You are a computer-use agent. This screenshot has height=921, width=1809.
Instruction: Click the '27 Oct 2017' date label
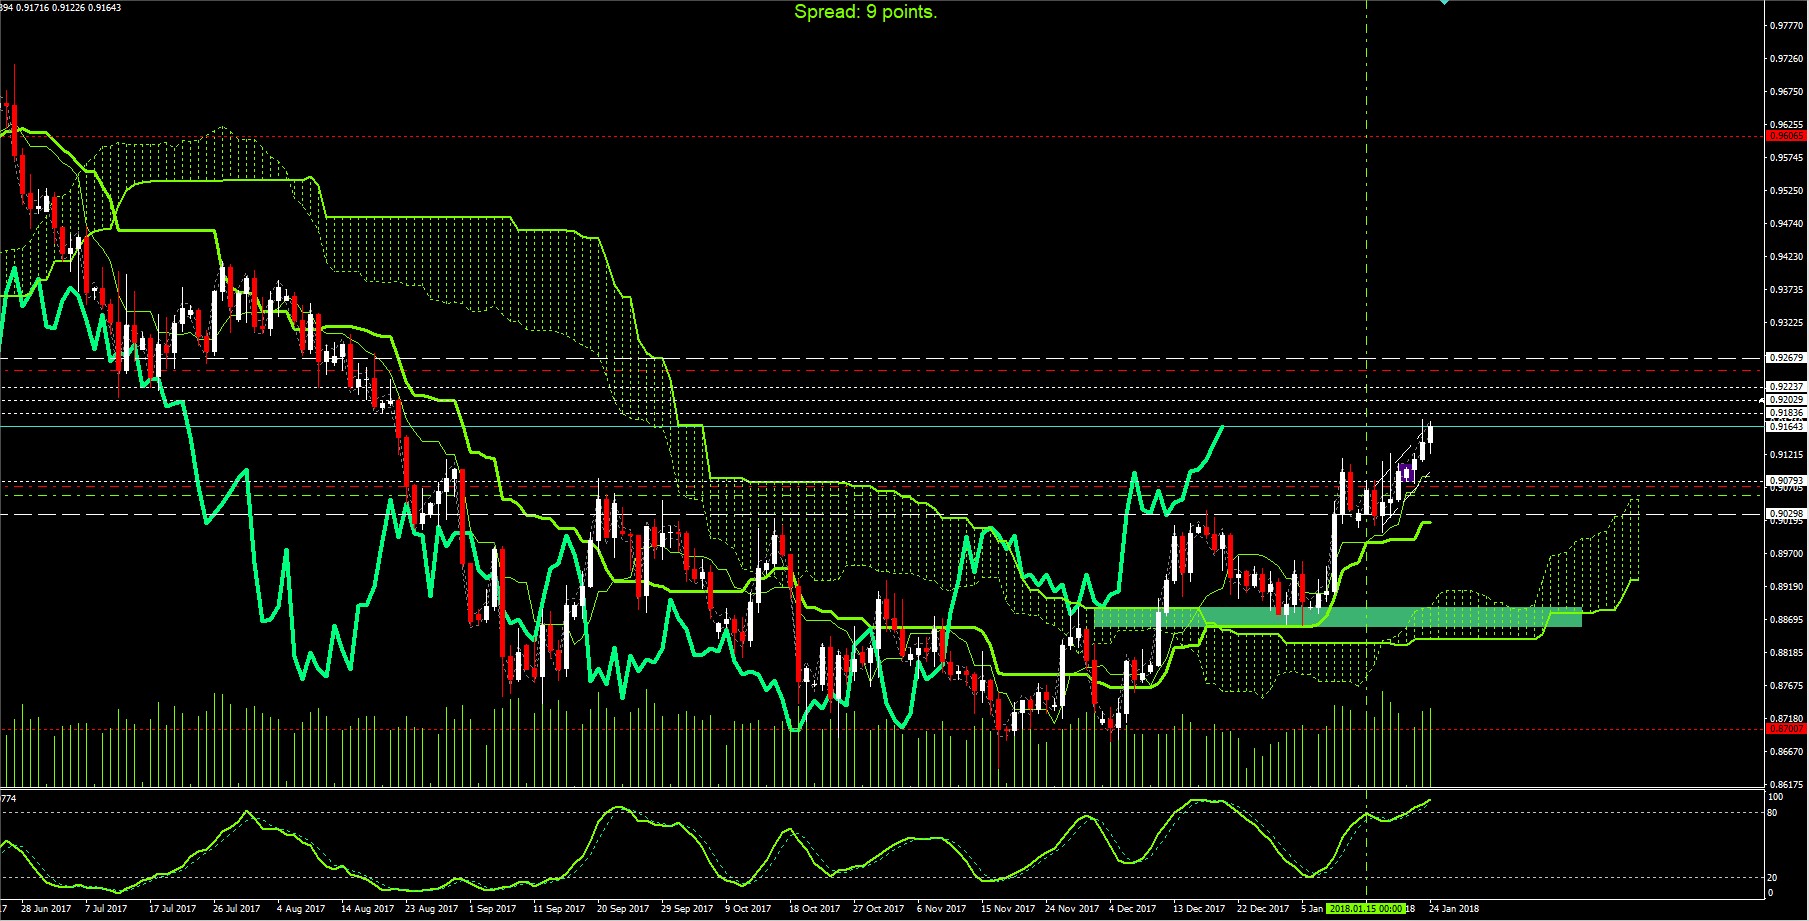(879, 909)
